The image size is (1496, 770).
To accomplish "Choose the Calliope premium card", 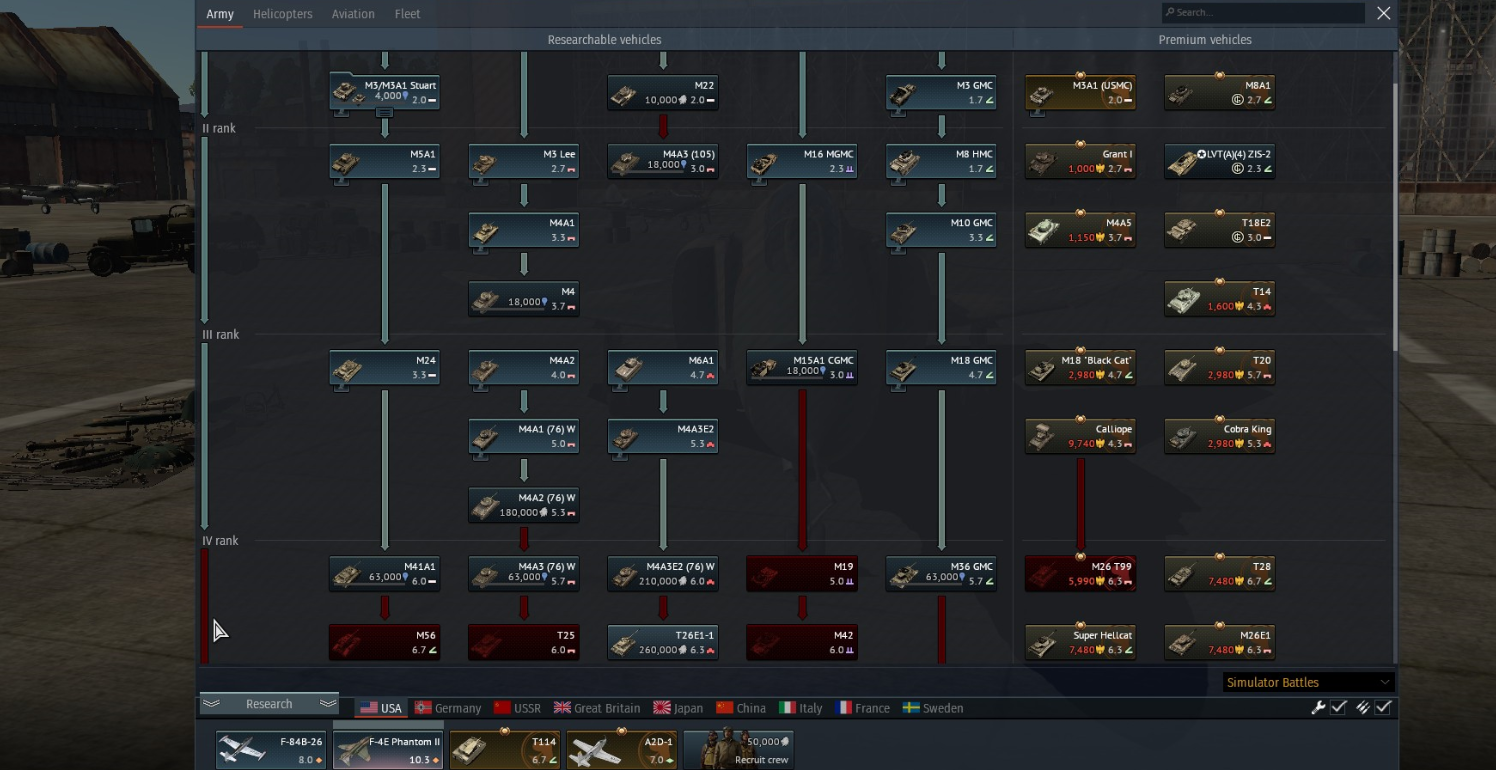I will point(1080,437).
